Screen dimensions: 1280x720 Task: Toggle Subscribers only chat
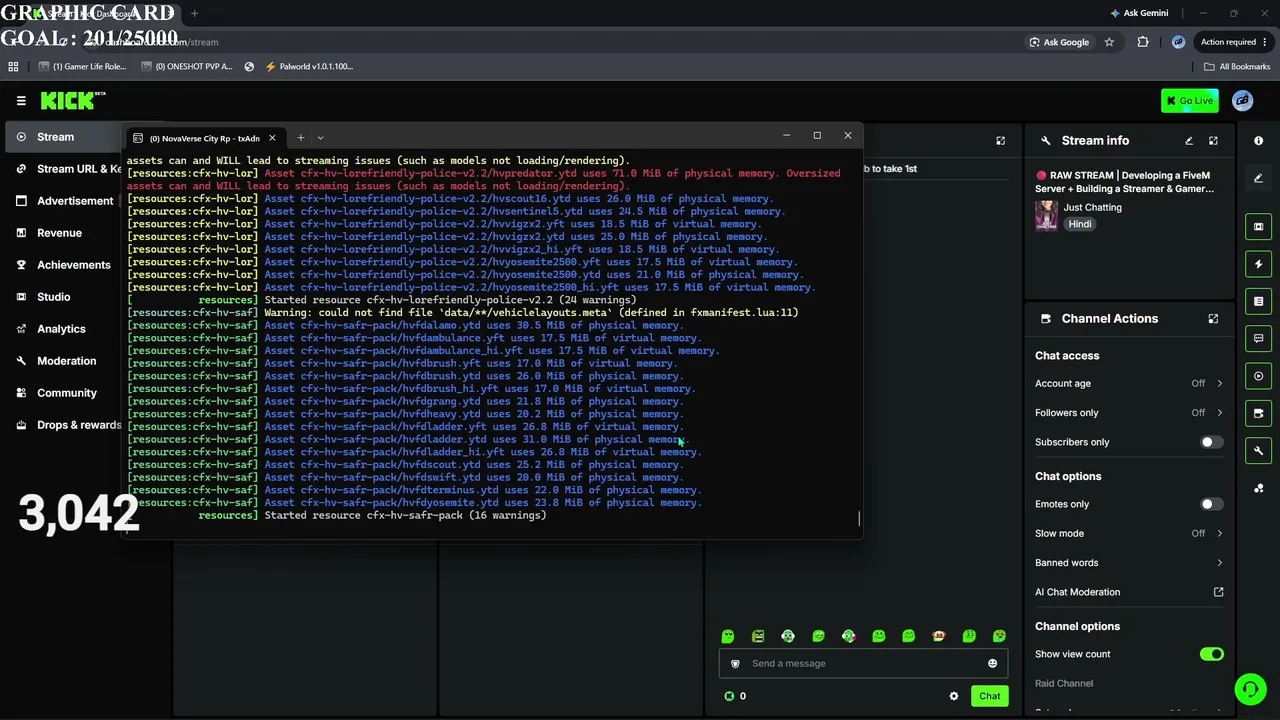click(x=1211, y=442)
